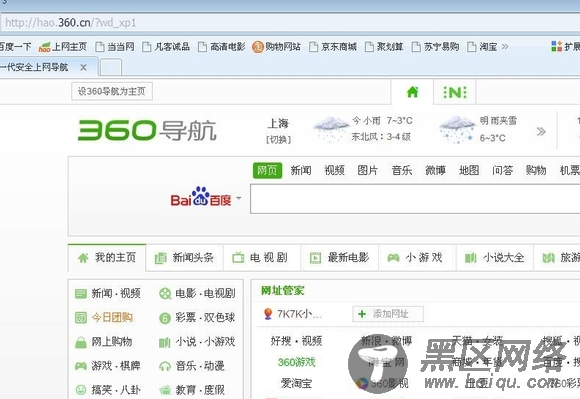Open the 淘宝 bookmark

(x=483, y=47)
